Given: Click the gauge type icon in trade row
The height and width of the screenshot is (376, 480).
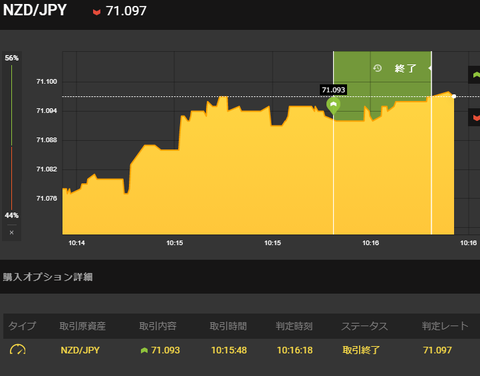Looking at the screenshot, I should [x=18, y=349].
